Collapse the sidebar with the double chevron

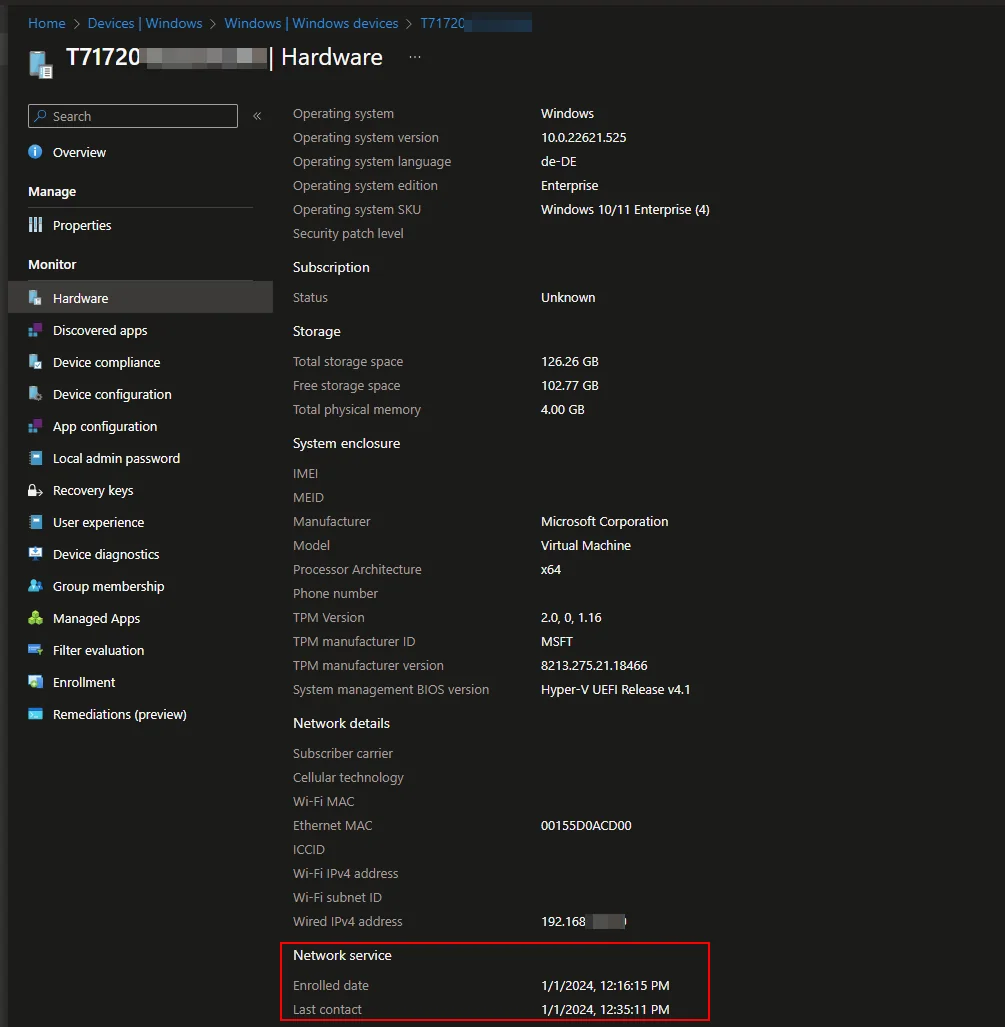[x=257, y=116]
